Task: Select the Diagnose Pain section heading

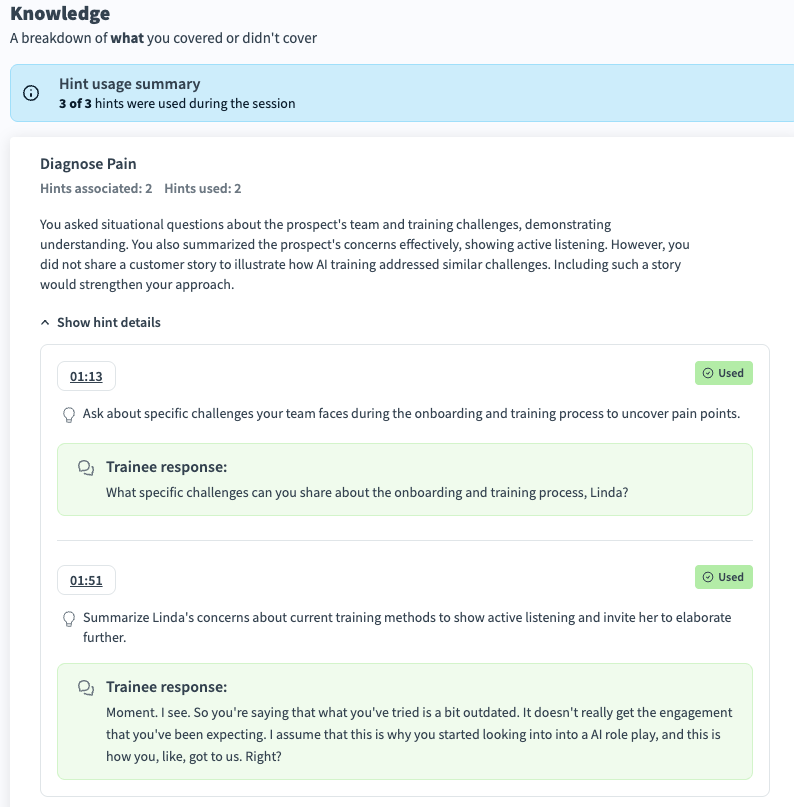Action: tap(88, 163)
